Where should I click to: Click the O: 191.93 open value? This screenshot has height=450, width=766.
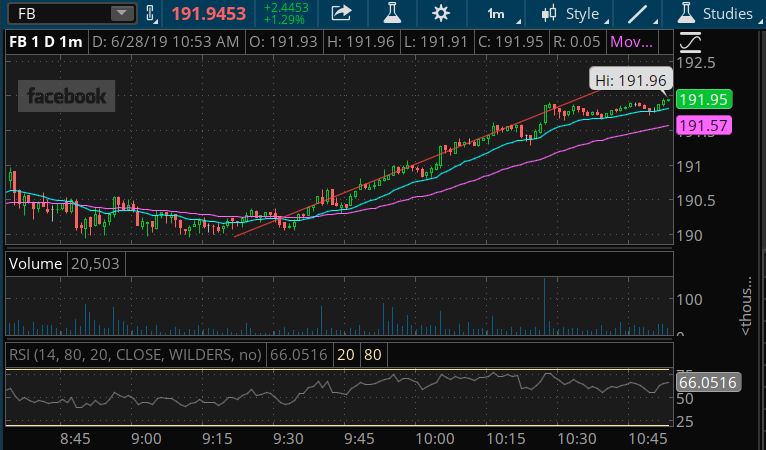pyautogui.click(x=283, y=42)
